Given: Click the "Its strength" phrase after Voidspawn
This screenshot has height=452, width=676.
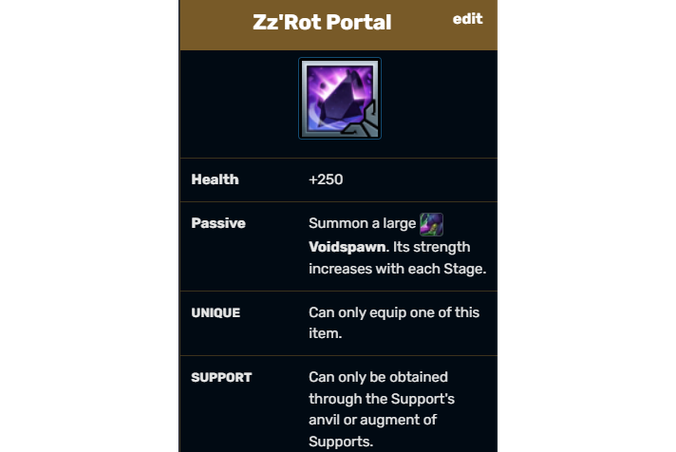Looking at the screenshot, I should (x=432, y=247).
